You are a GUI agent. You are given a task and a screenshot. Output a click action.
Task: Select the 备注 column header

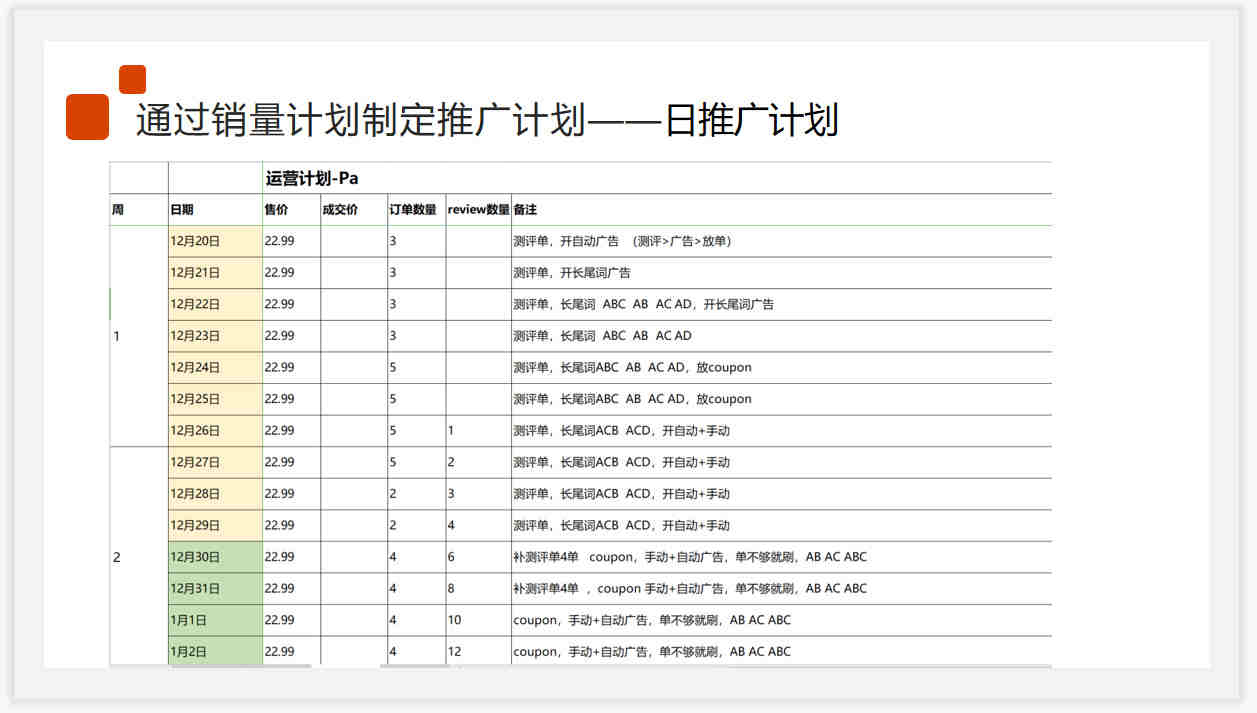[x=525, y=210]
